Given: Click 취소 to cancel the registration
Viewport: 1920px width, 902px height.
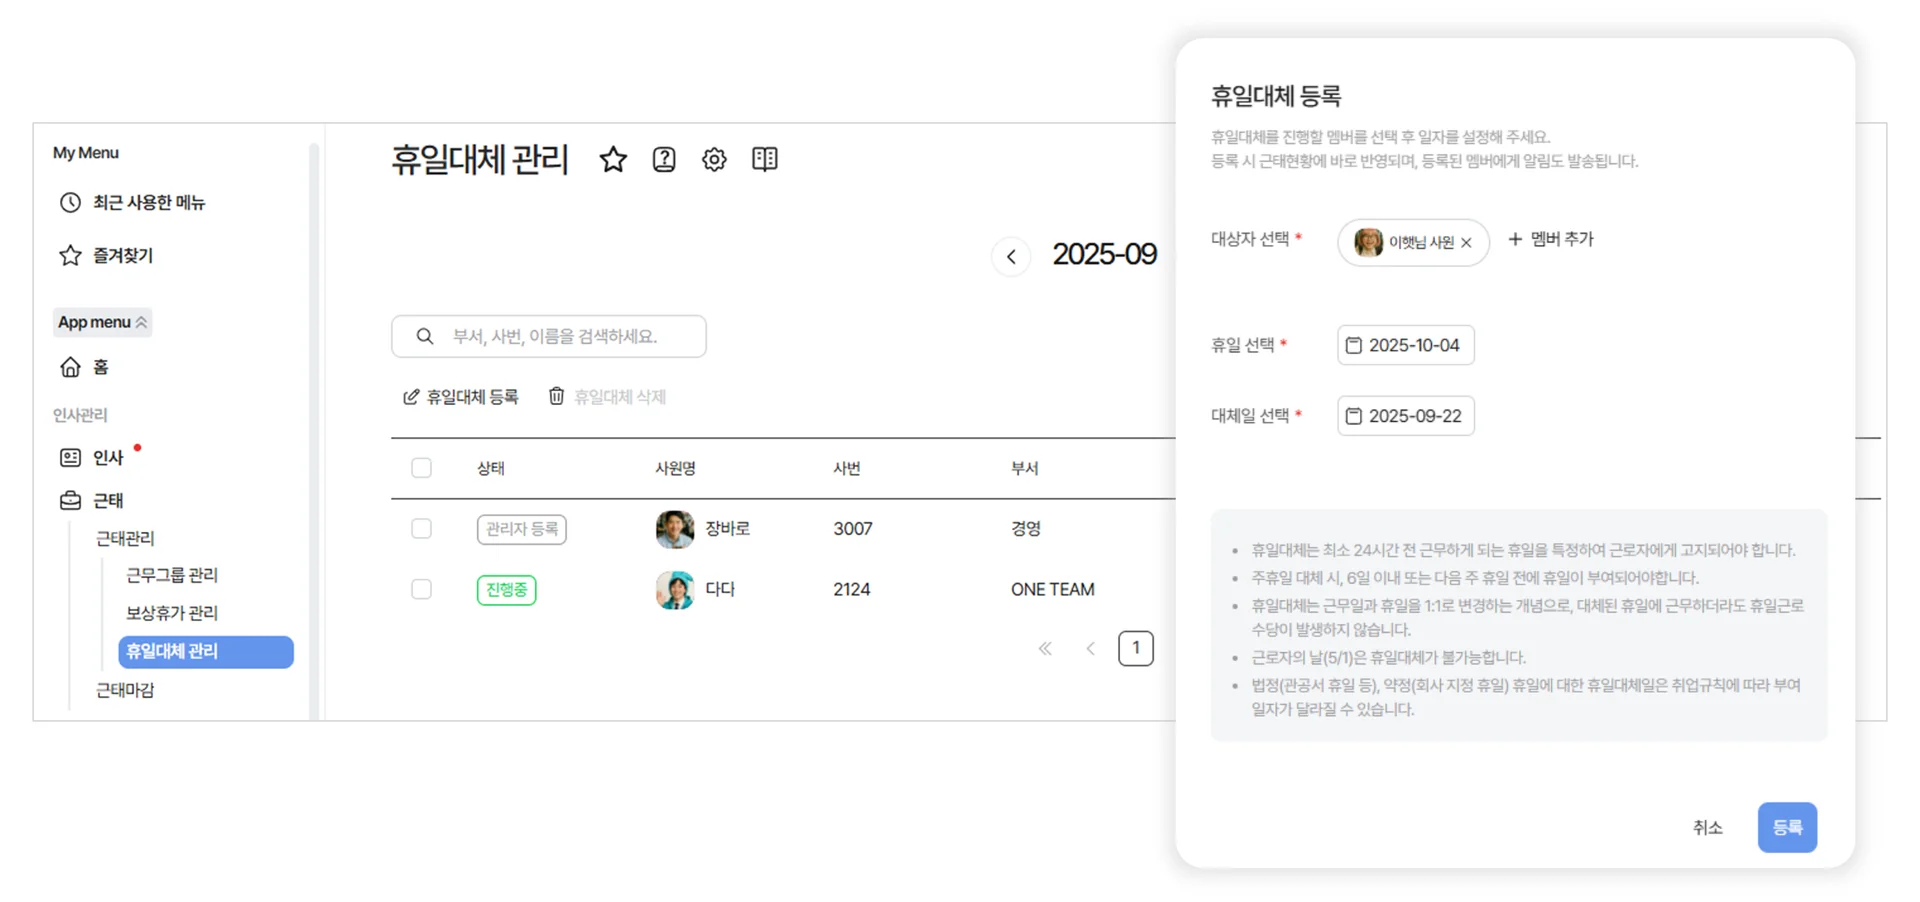Looking at the screenshot, I should (1708, 827).
